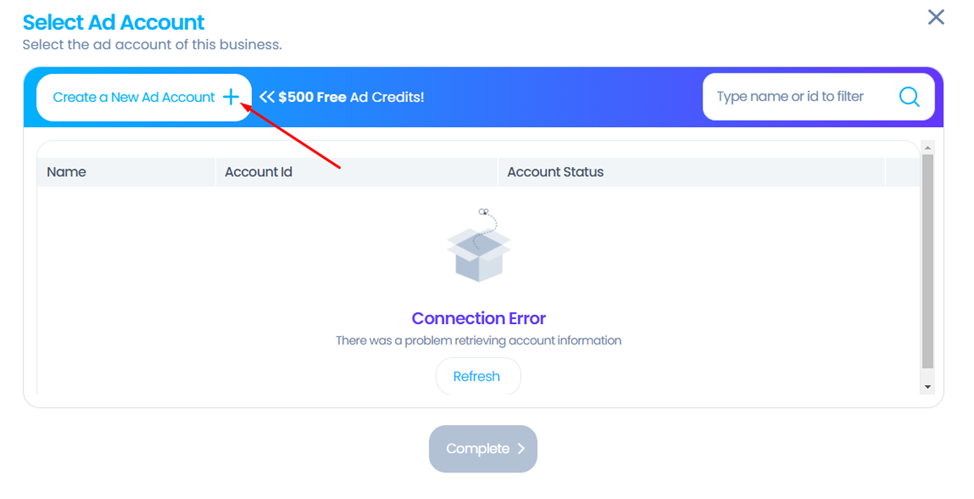Click the magnifier search icon
974x499 pixels.
[909, 96]
